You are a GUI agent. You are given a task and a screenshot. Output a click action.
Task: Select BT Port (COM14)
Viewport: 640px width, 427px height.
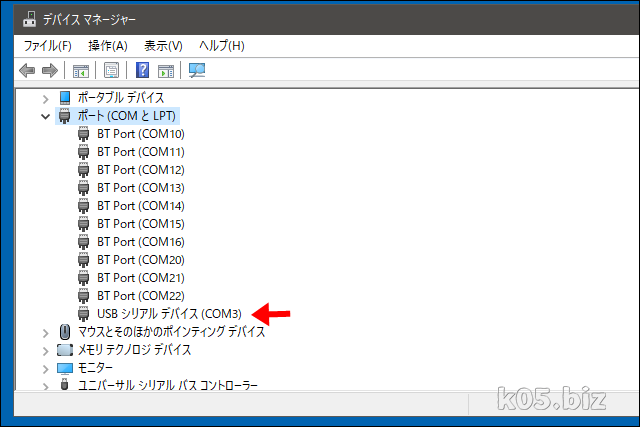[141, 206]
